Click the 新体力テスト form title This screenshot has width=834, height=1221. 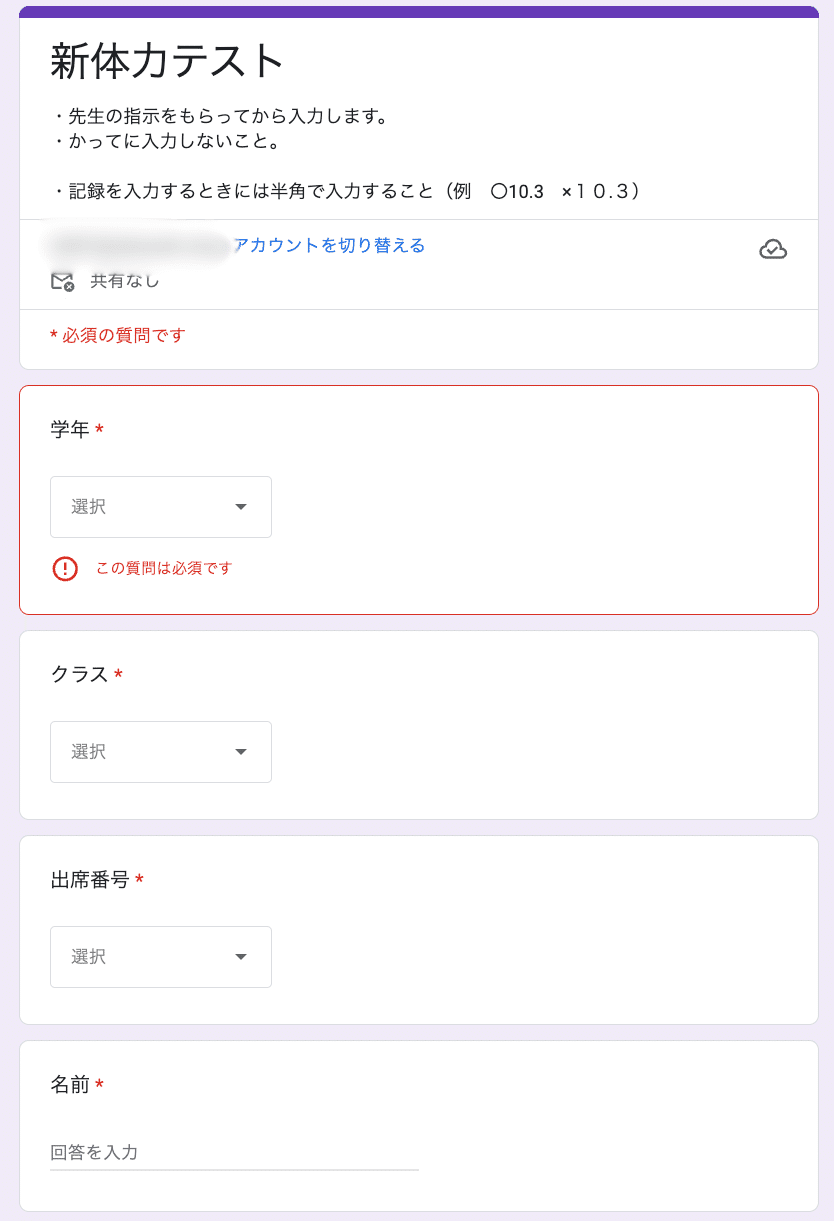point(168,62)
